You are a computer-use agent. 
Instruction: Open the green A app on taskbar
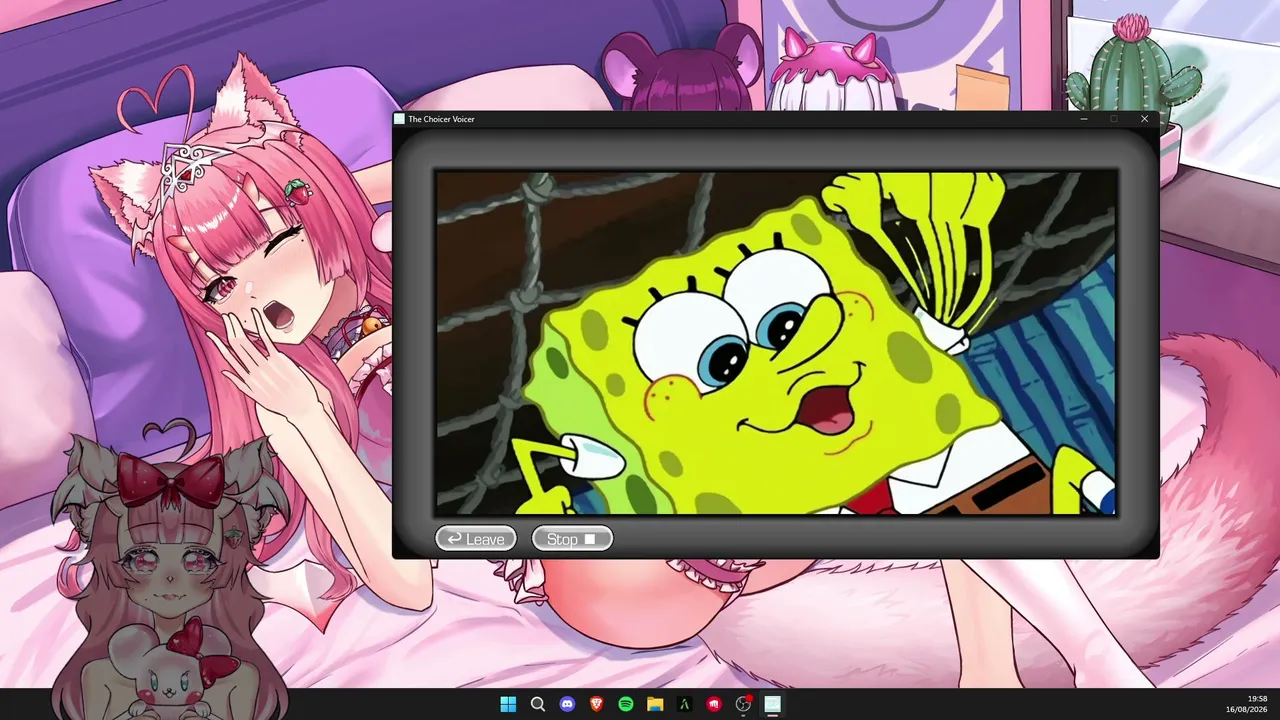point(685,704)
